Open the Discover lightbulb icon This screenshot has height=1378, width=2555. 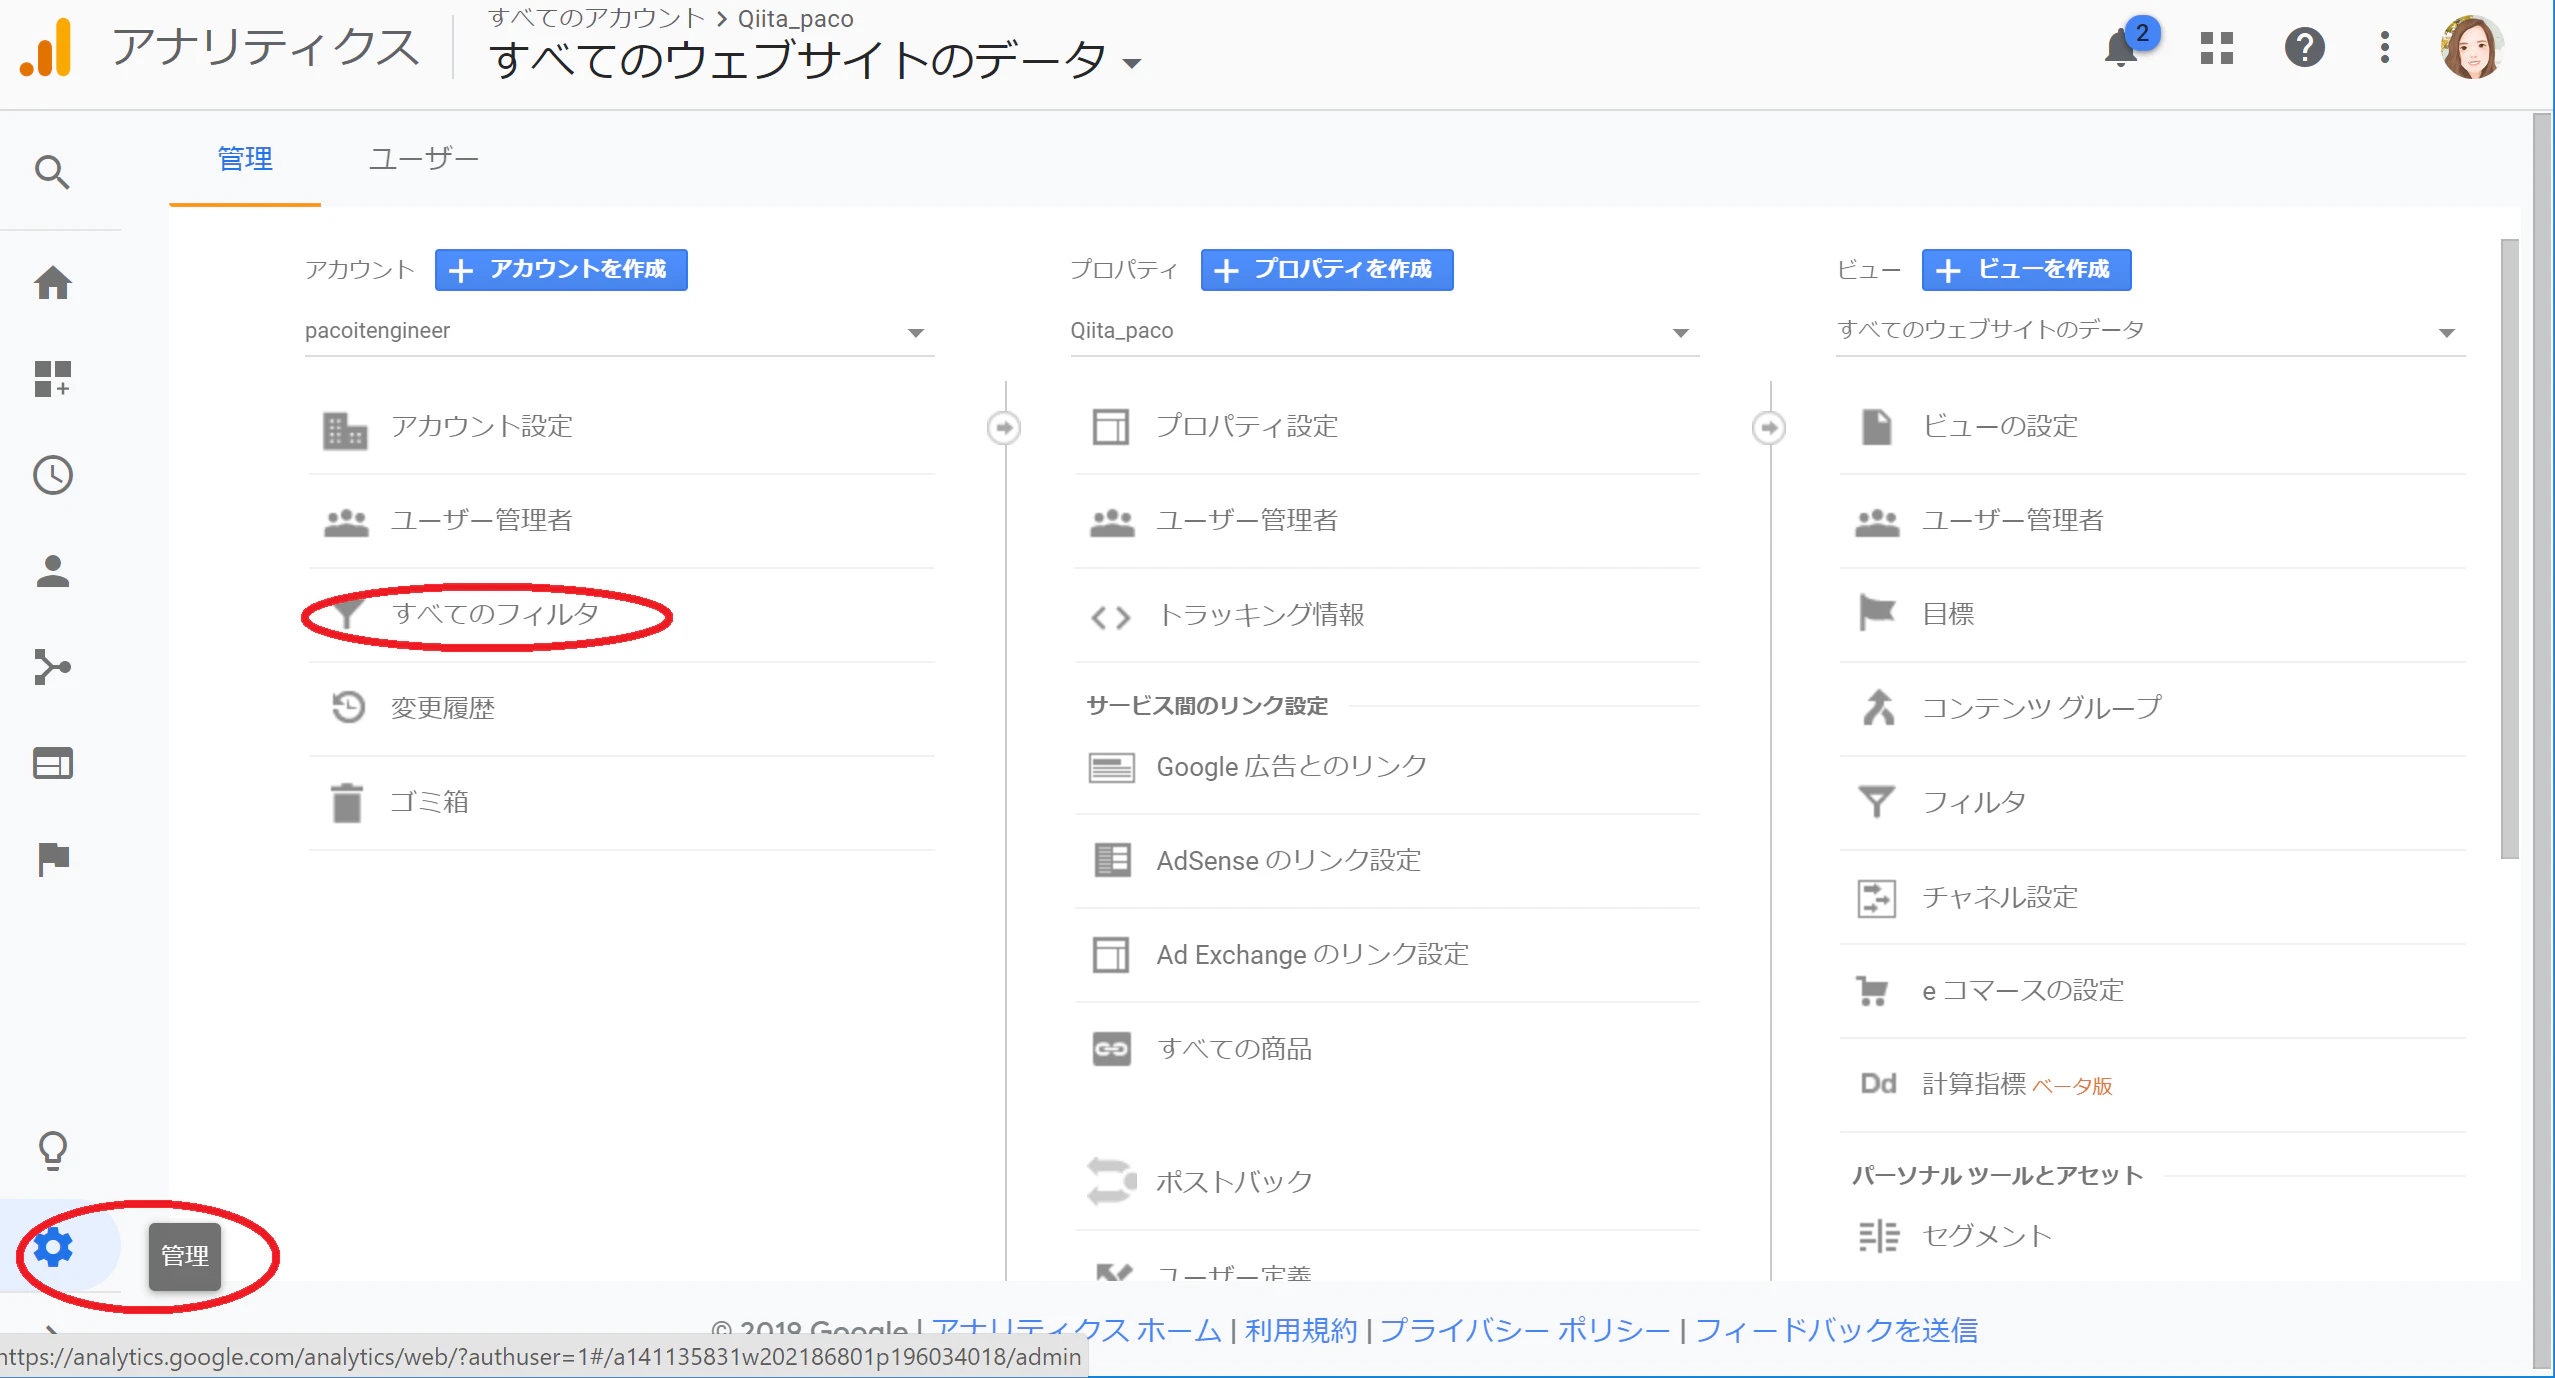pos(52,1151)
